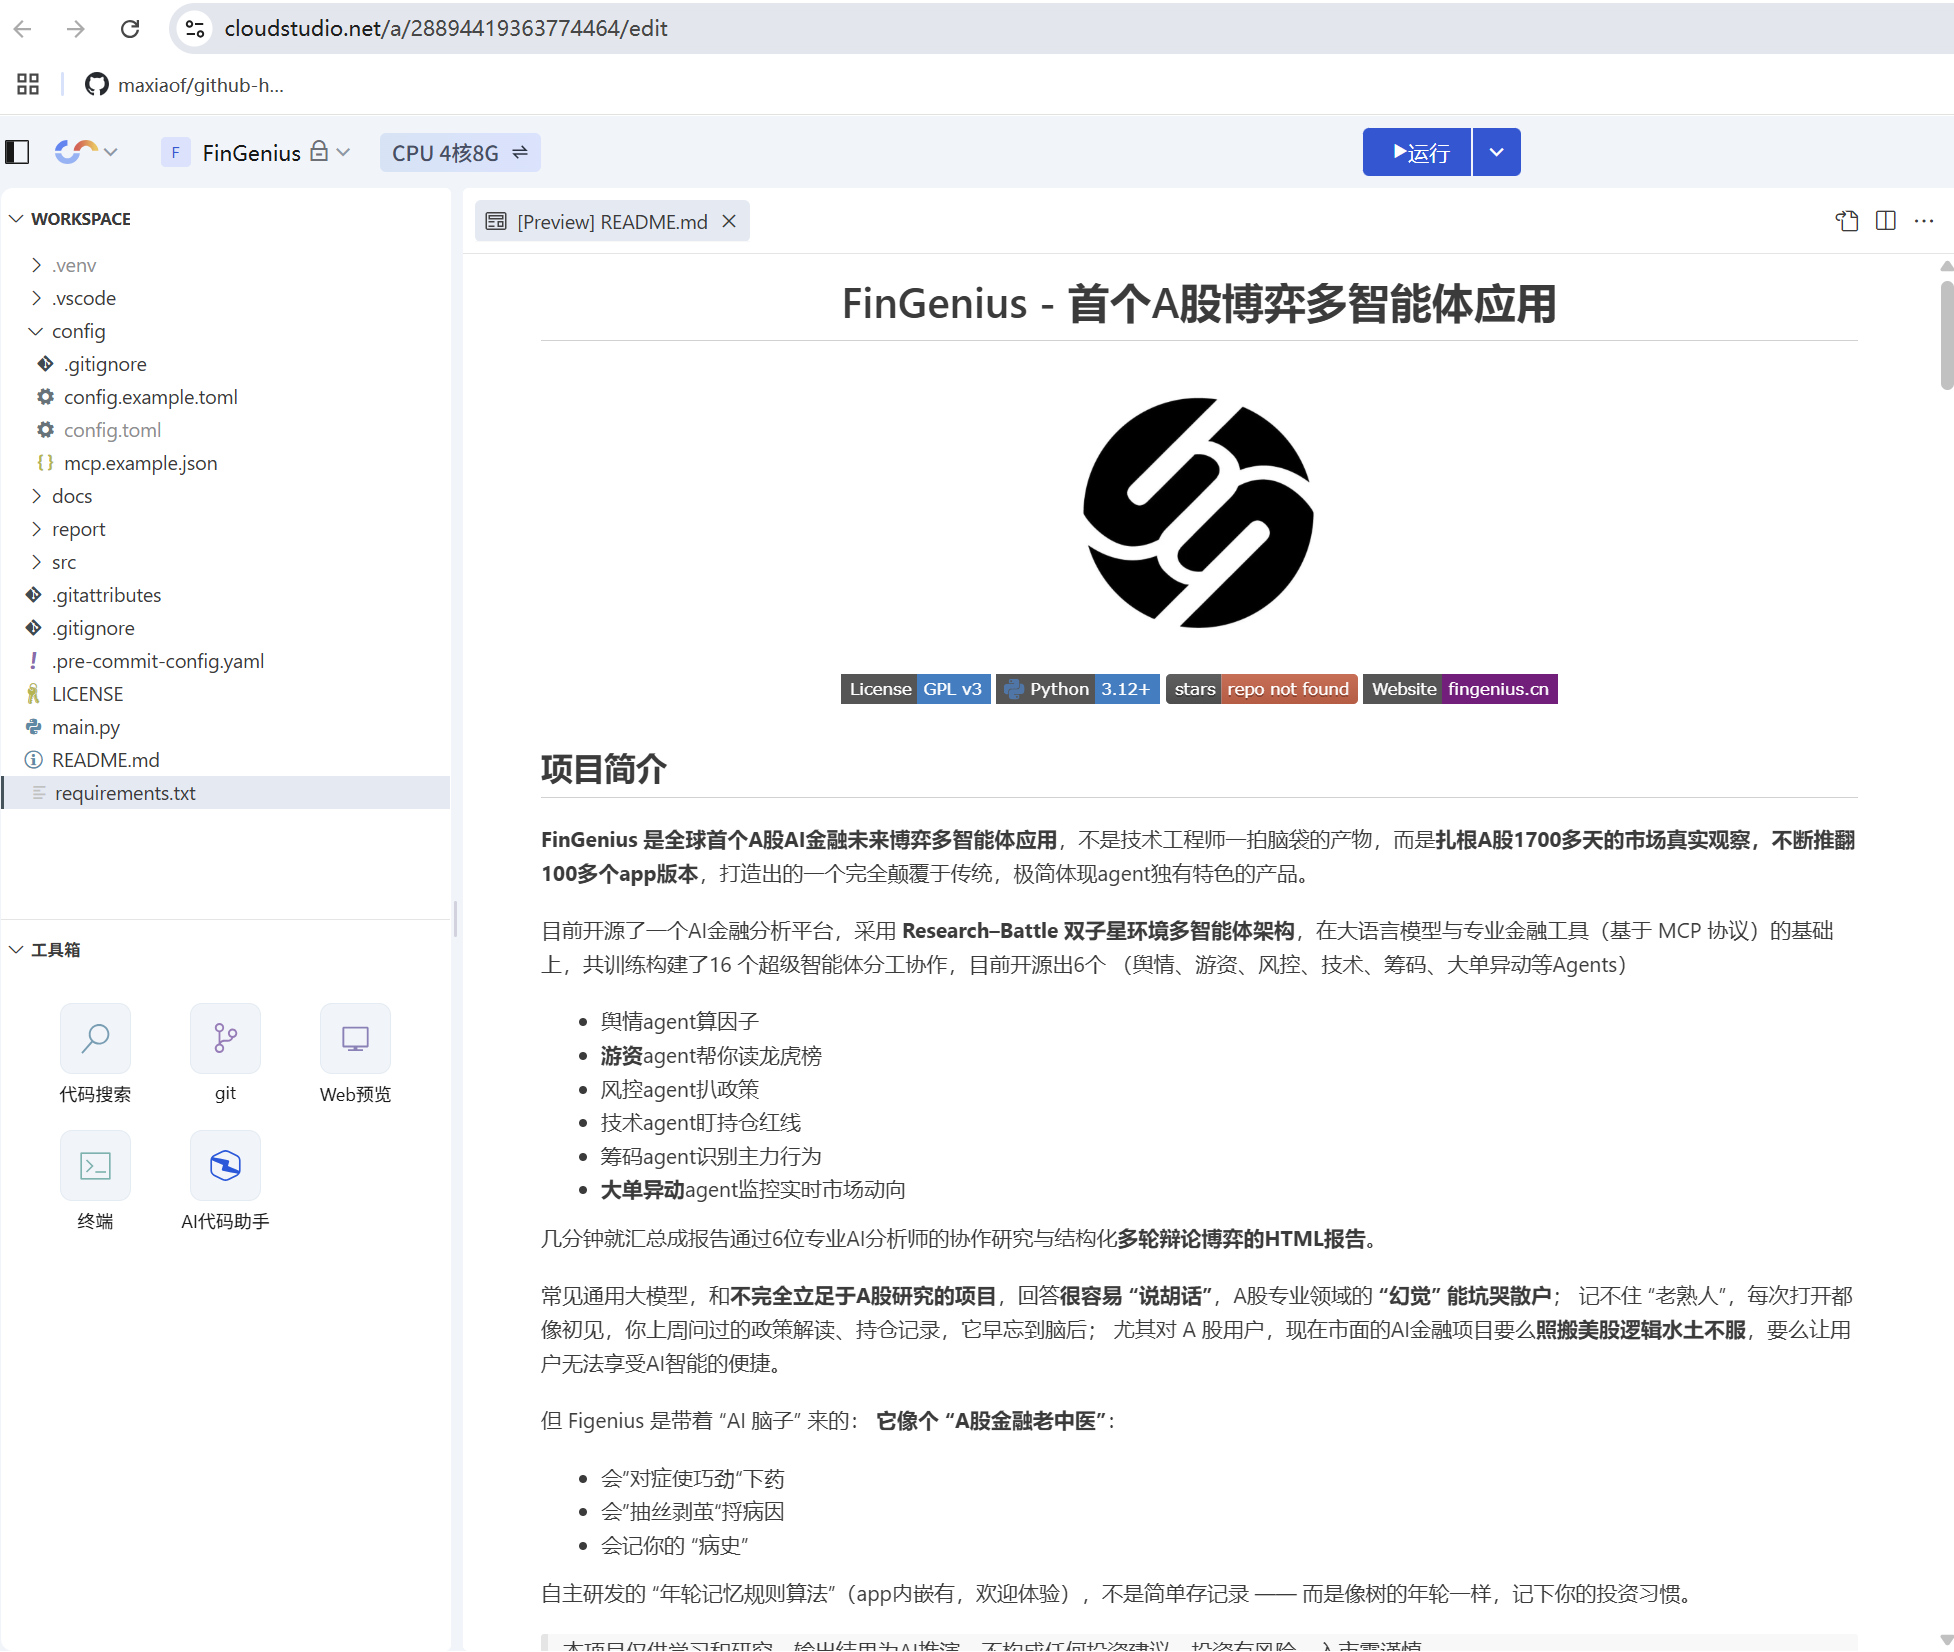Open the LICENSE file
The width and height of the screenshot is (1954, 1652).
coord(87,694)
